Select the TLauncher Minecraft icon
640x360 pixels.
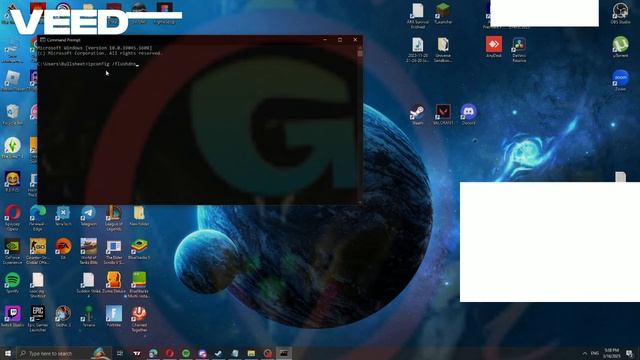tap(443, 13)
